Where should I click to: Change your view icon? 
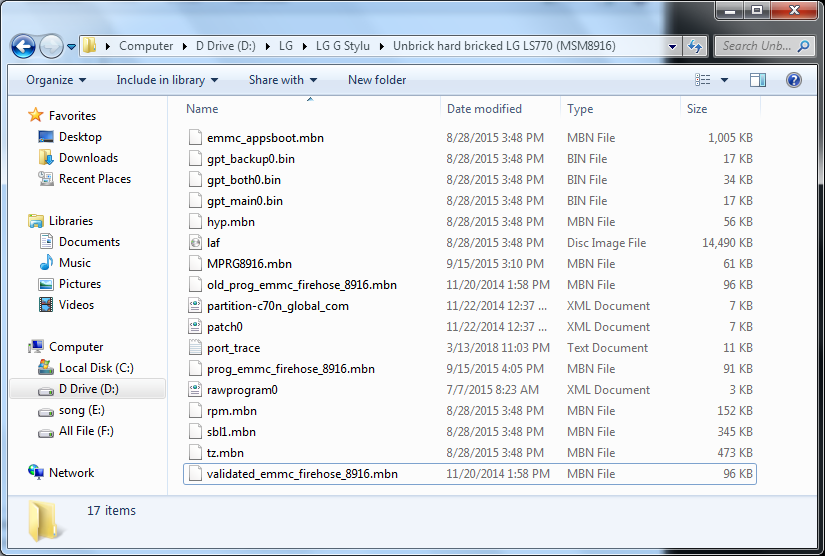click(x=702, y=80)
